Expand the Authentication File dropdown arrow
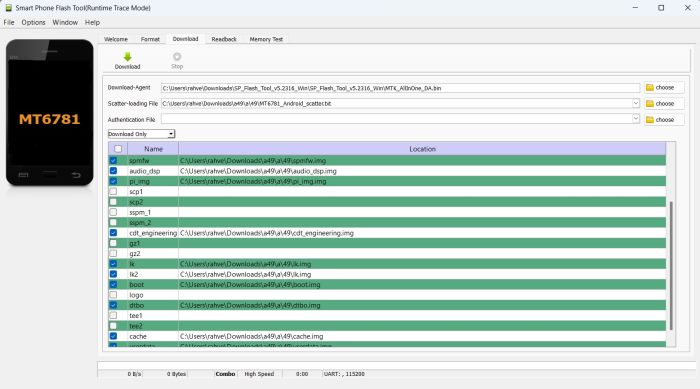This screenshot has height=389, width=700. point(636,119)
